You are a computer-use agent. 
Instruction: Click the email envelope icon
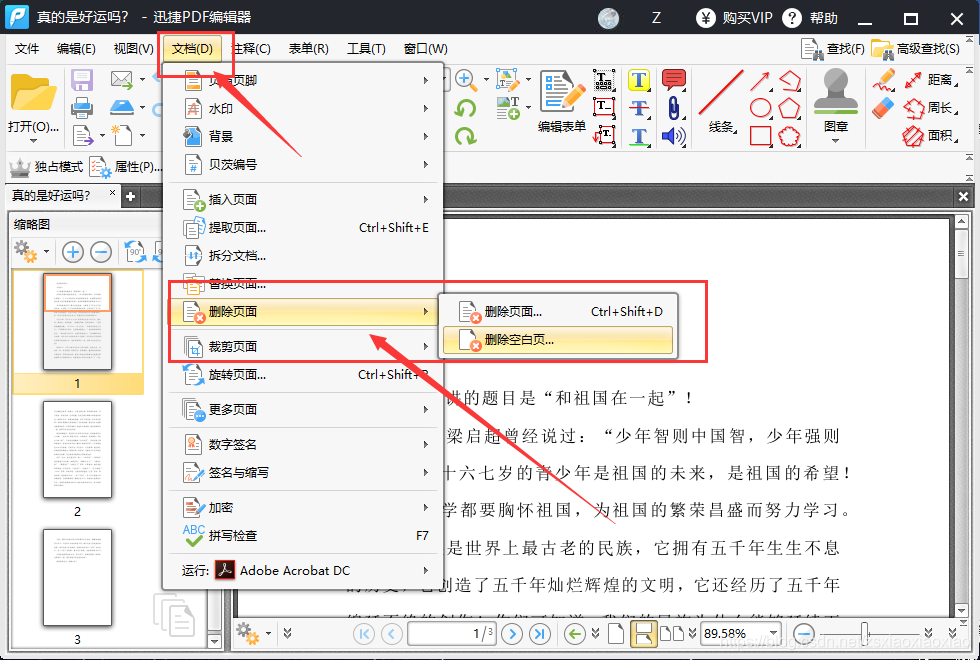122,79
